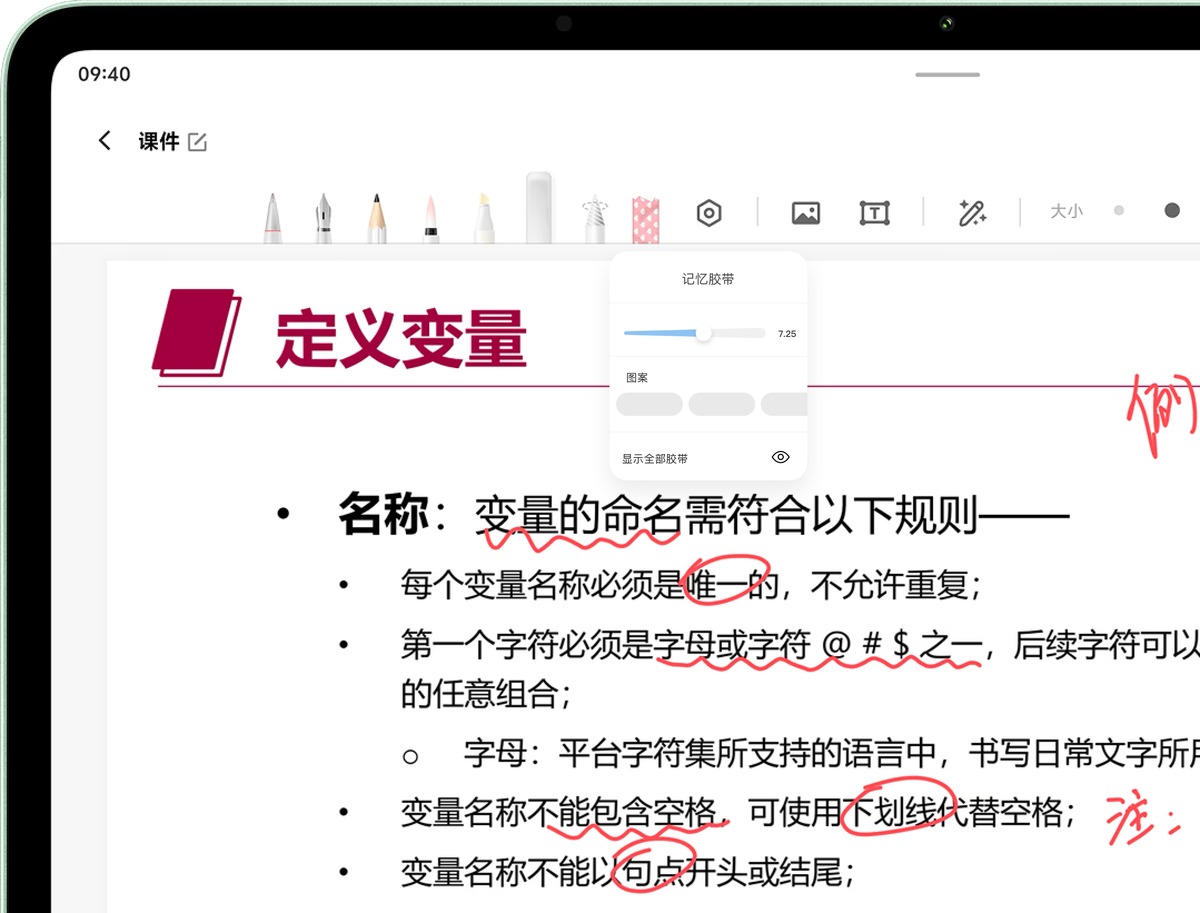Tap the grabber bar at screen top
The height and width of the screenshot is (913, 1200).
click(x=948, y=74)
